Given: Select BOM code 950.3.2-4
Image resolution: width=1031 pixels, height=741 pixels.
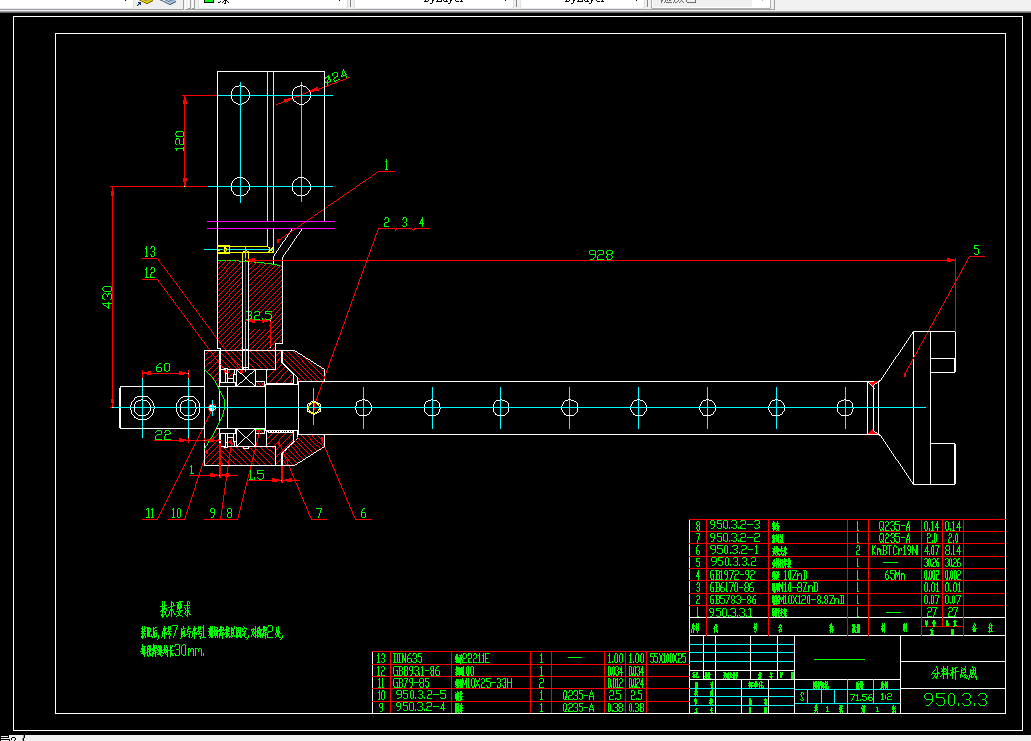Looking at the screenshot, I should [x=420, y=707].
